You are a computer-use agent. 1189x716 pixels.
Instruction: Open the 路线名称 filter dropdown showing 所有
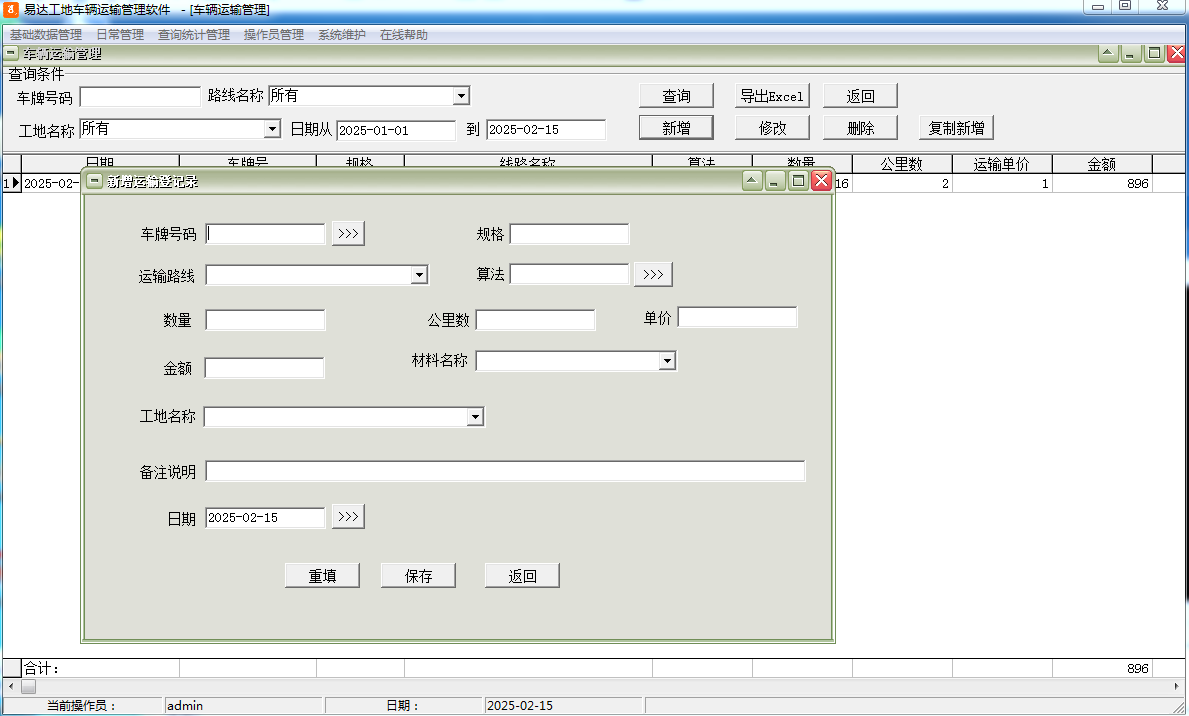pyautogui.click(x=461, y=95)
